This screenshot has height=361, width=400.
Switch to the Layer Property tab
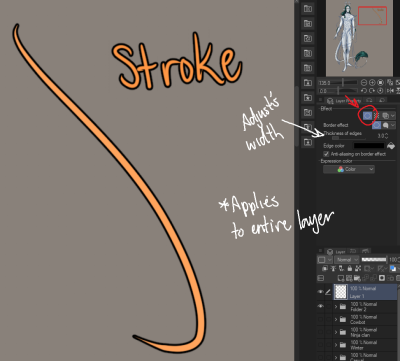click(x=343, y=100)
